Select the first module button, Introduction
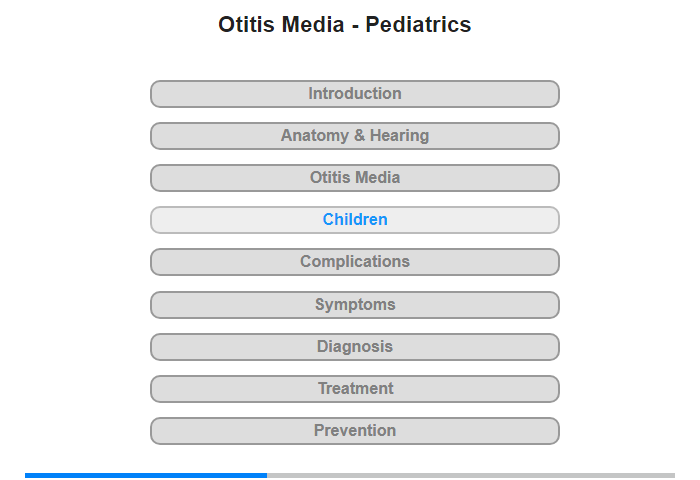The image size is (700, 480). pyautogui.click(x=354, y=94)
